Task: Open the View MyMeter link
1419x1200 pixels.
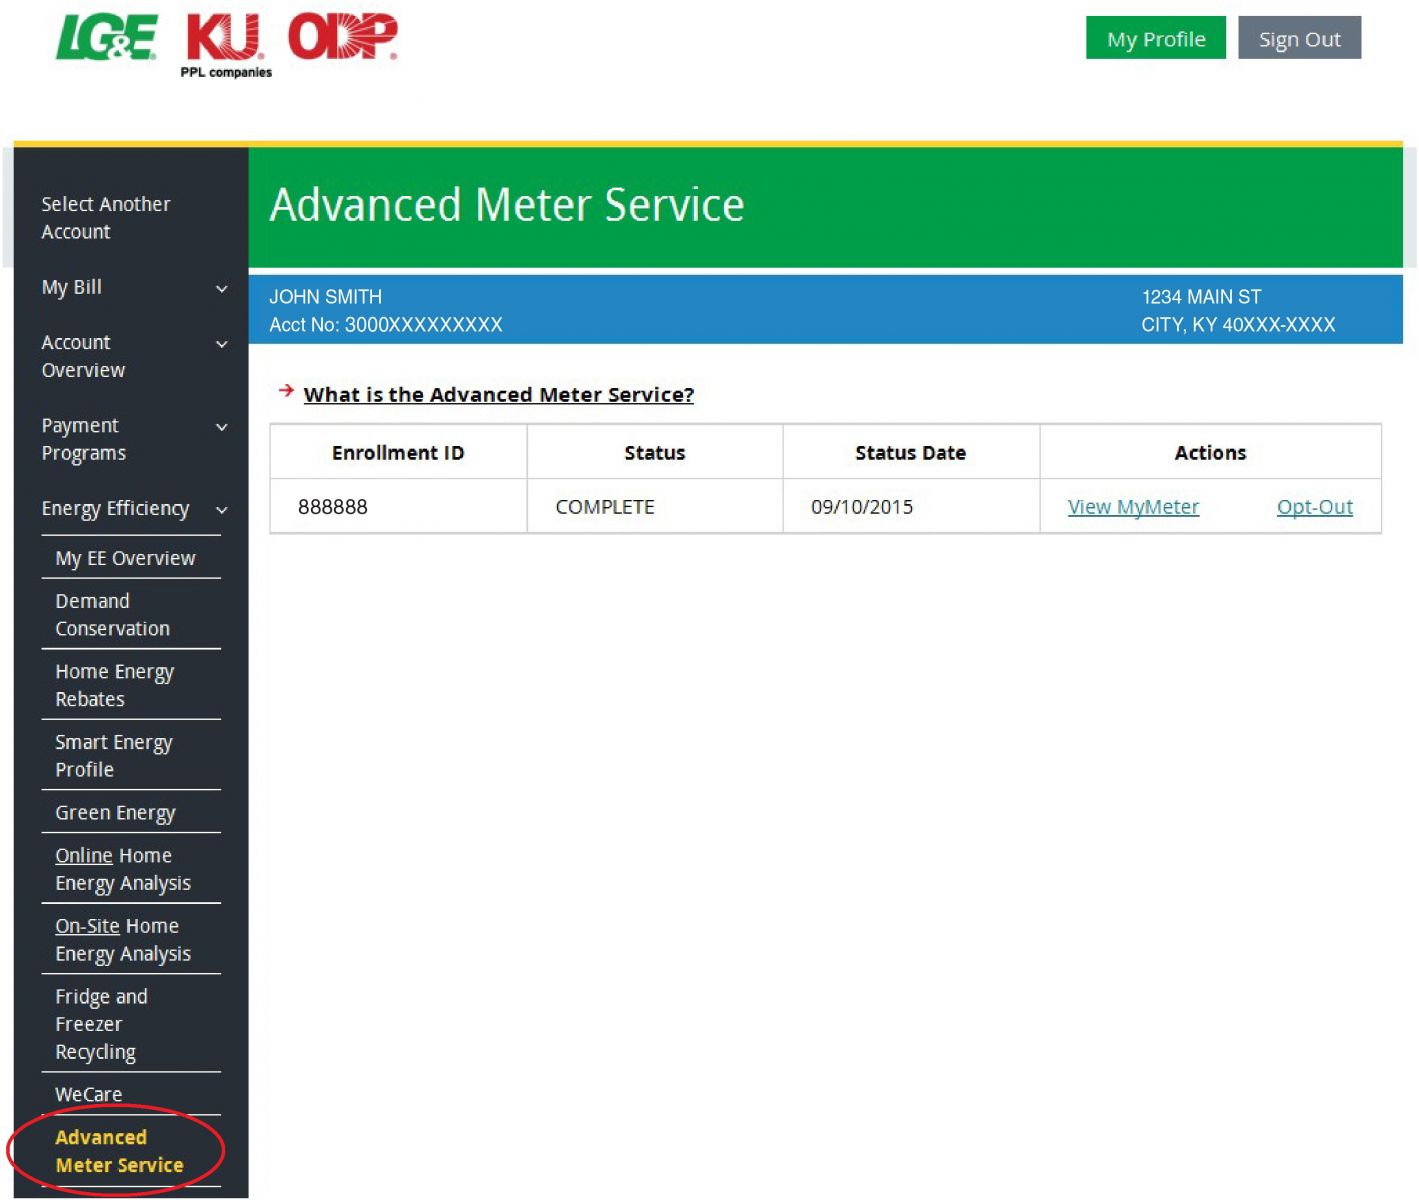Action: click(1133, 507)
